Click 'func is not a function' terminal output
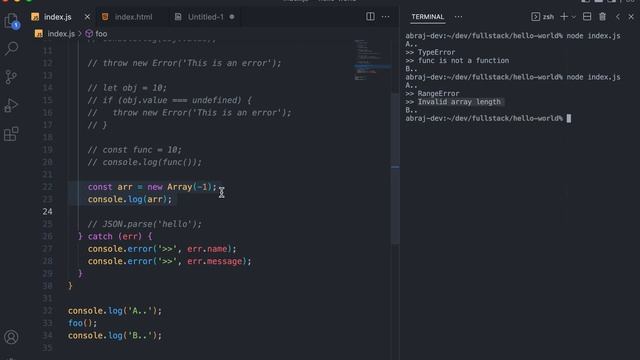 (x=463, y=60)
